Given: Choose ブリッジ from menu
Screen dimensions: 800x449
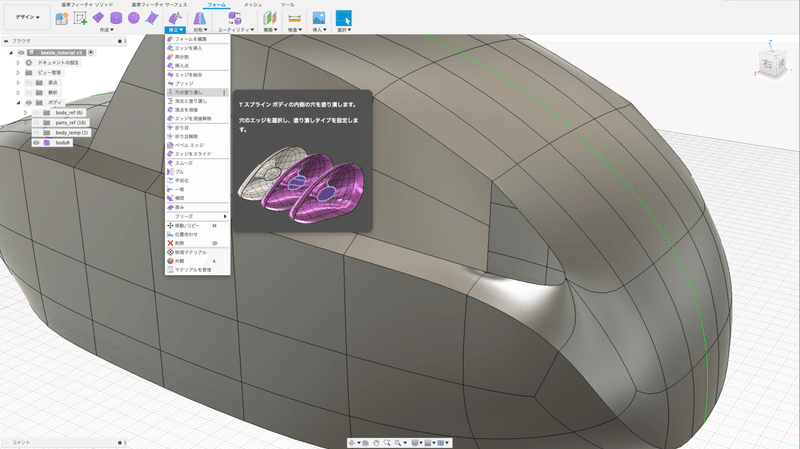Looking at the screenshot, I should [x=197, y=84].
